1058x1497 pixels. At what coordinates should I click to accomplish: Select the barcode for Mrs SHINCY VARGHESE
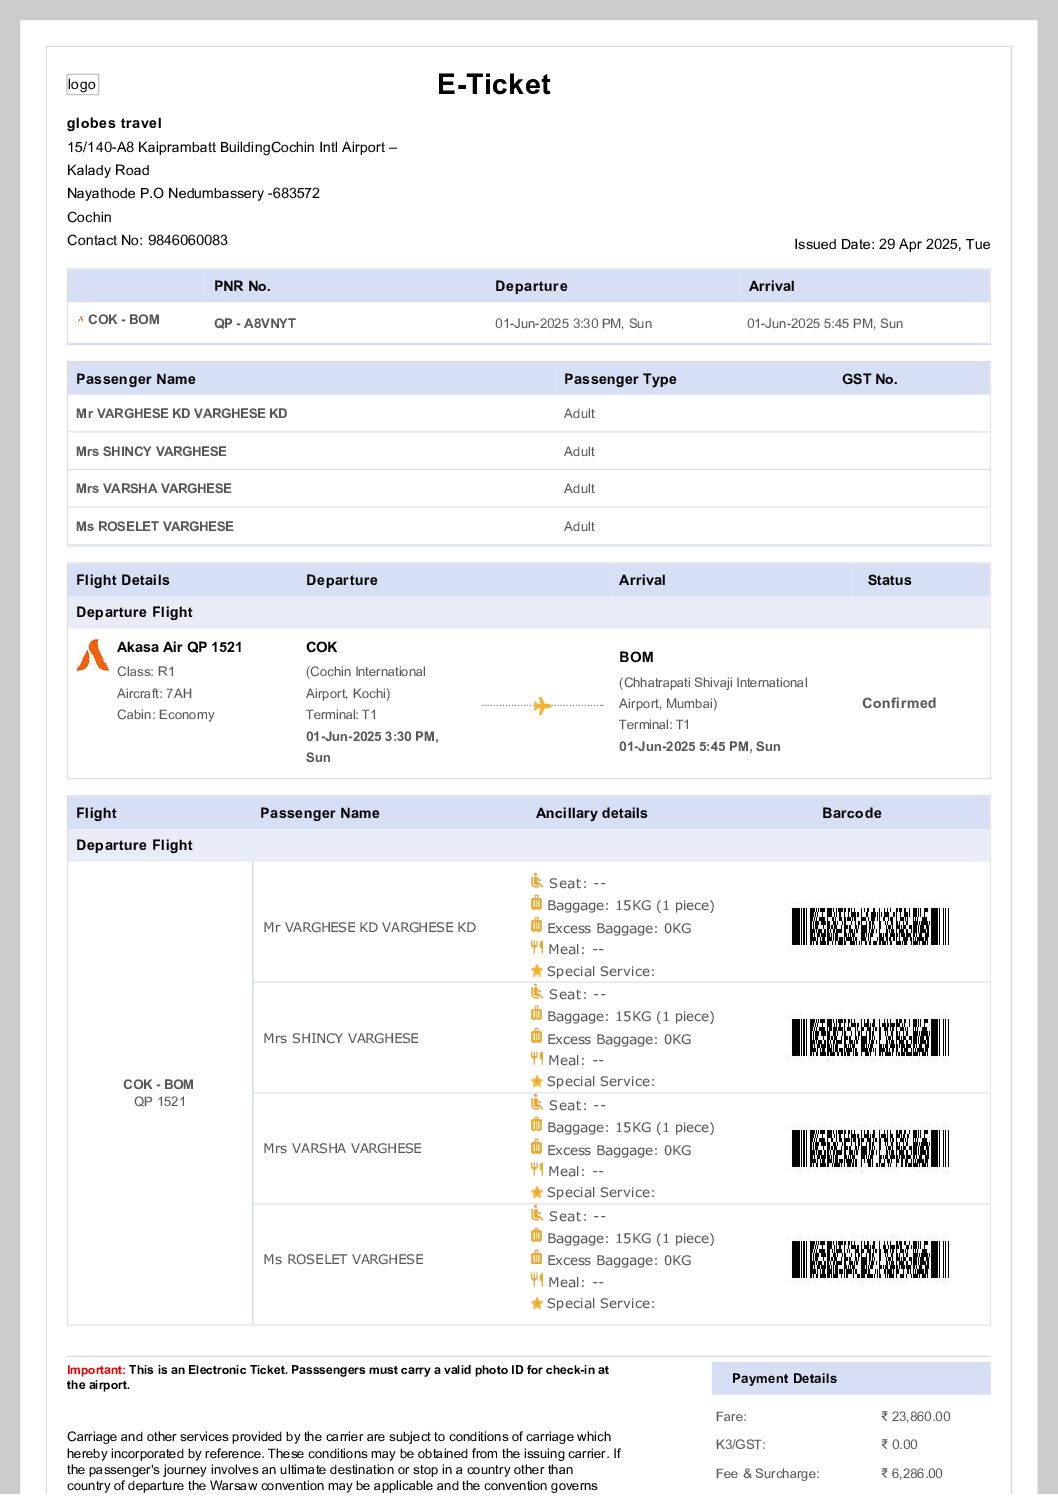pos(869,1038)
